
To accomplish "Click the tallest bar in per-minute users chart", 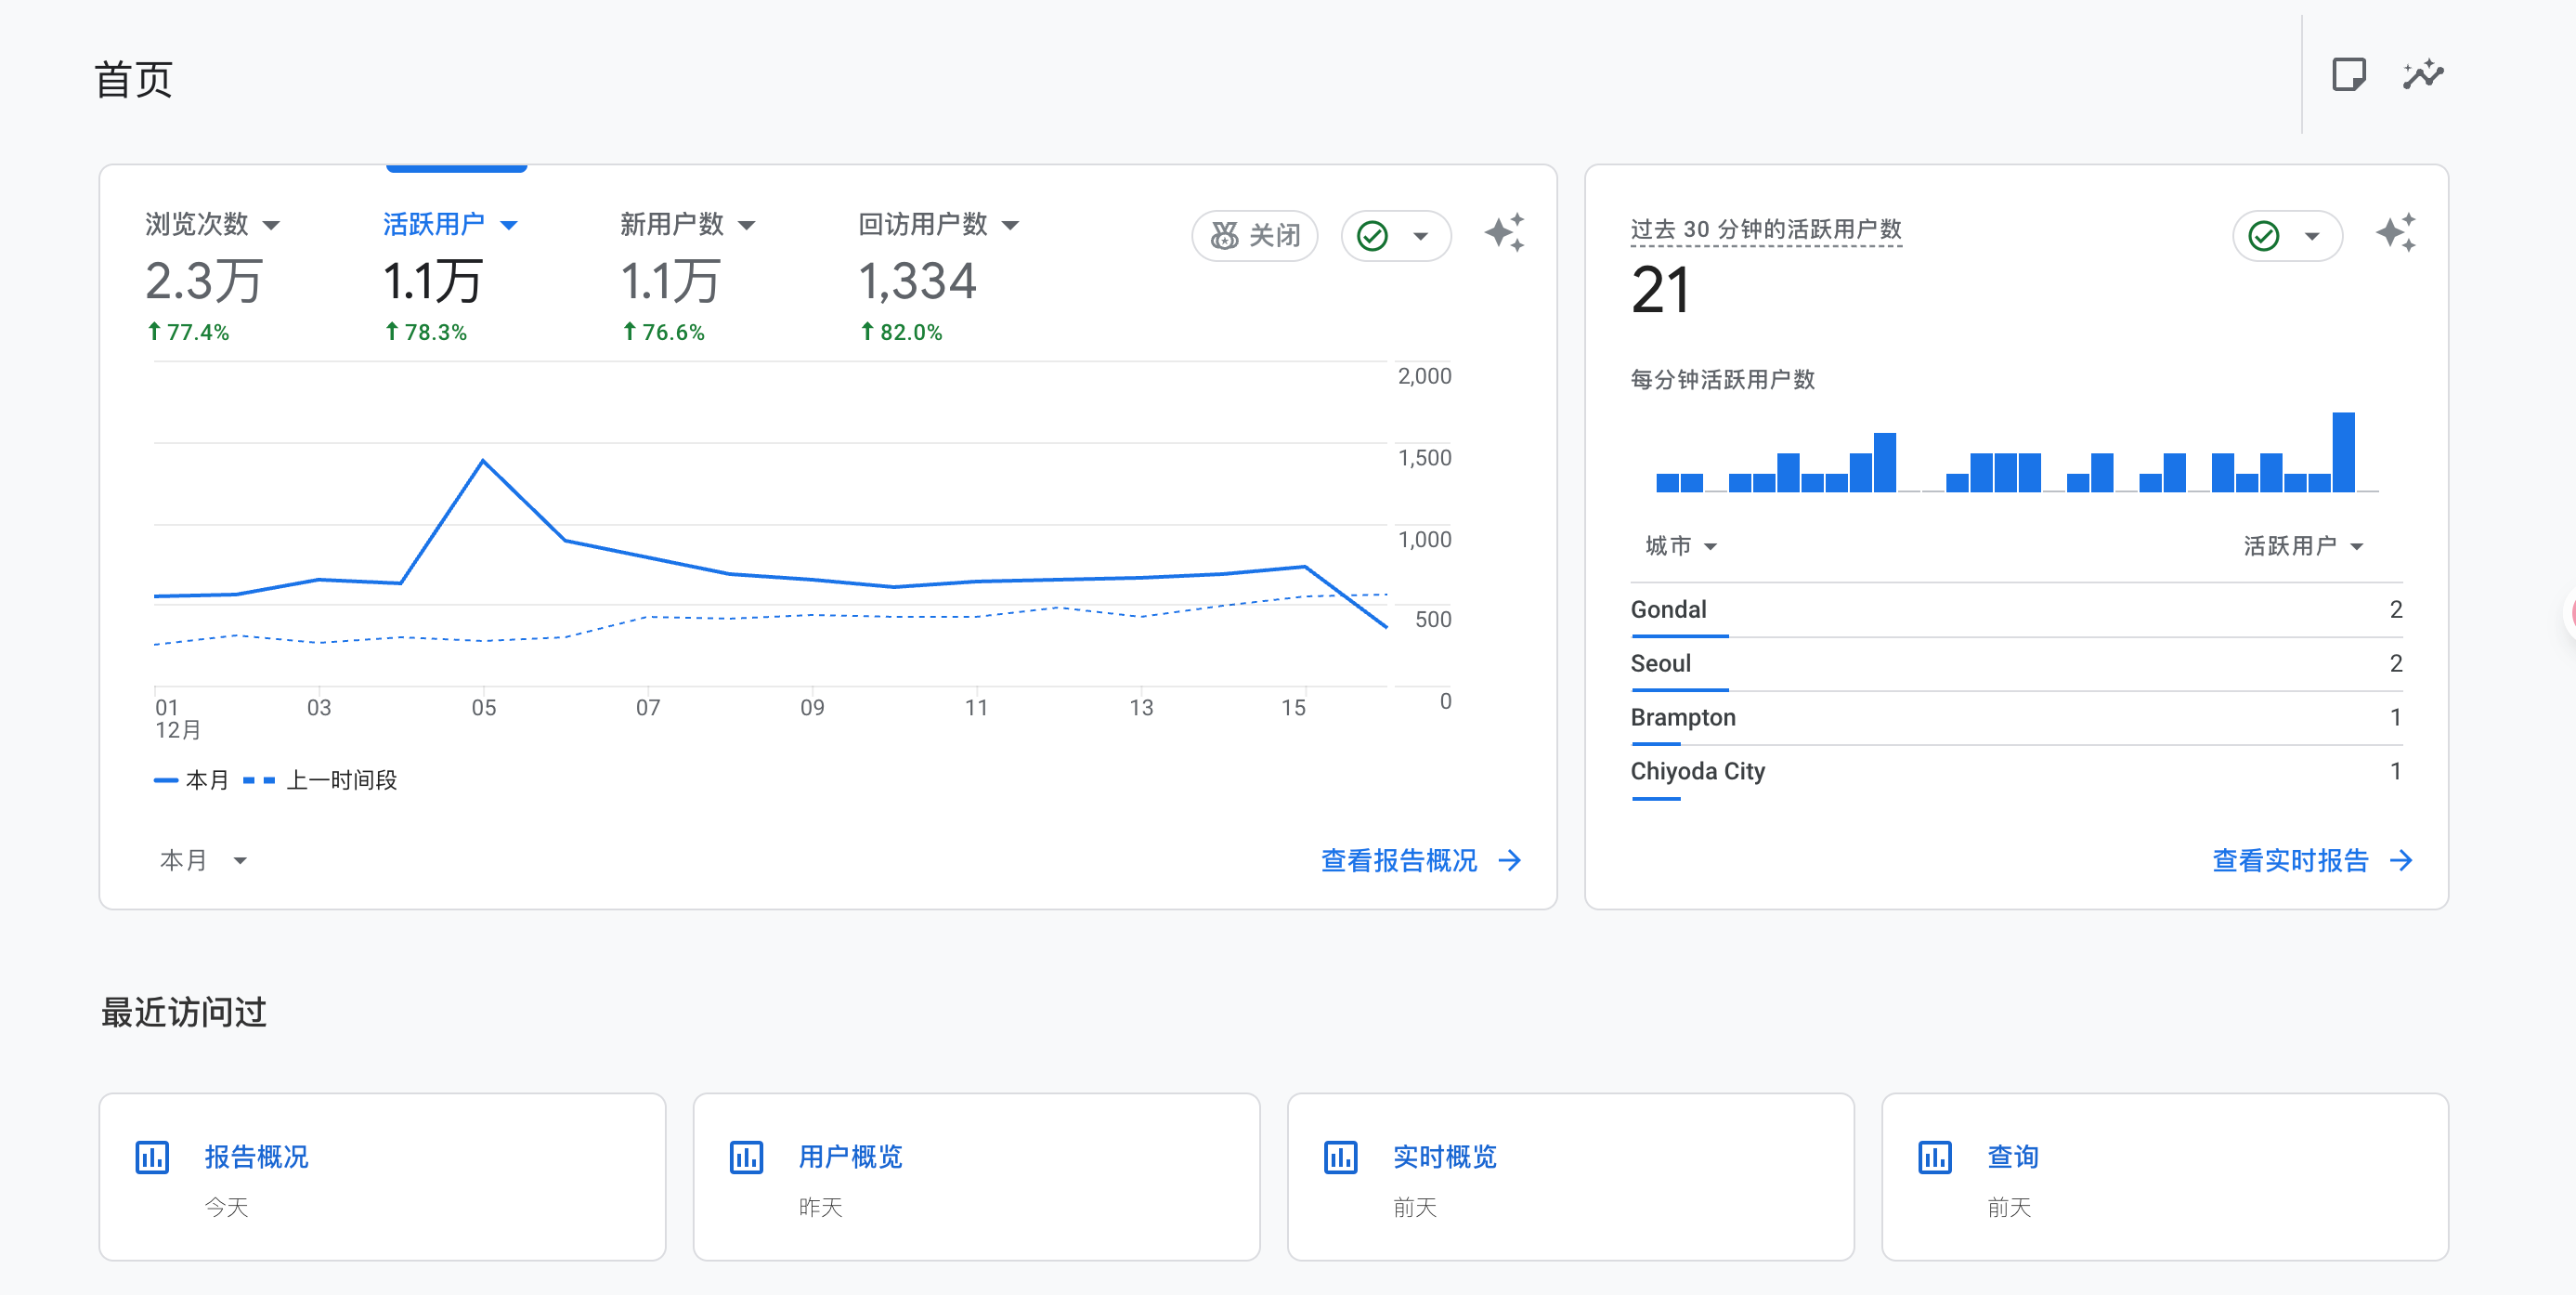I will tap(2343, 452).
